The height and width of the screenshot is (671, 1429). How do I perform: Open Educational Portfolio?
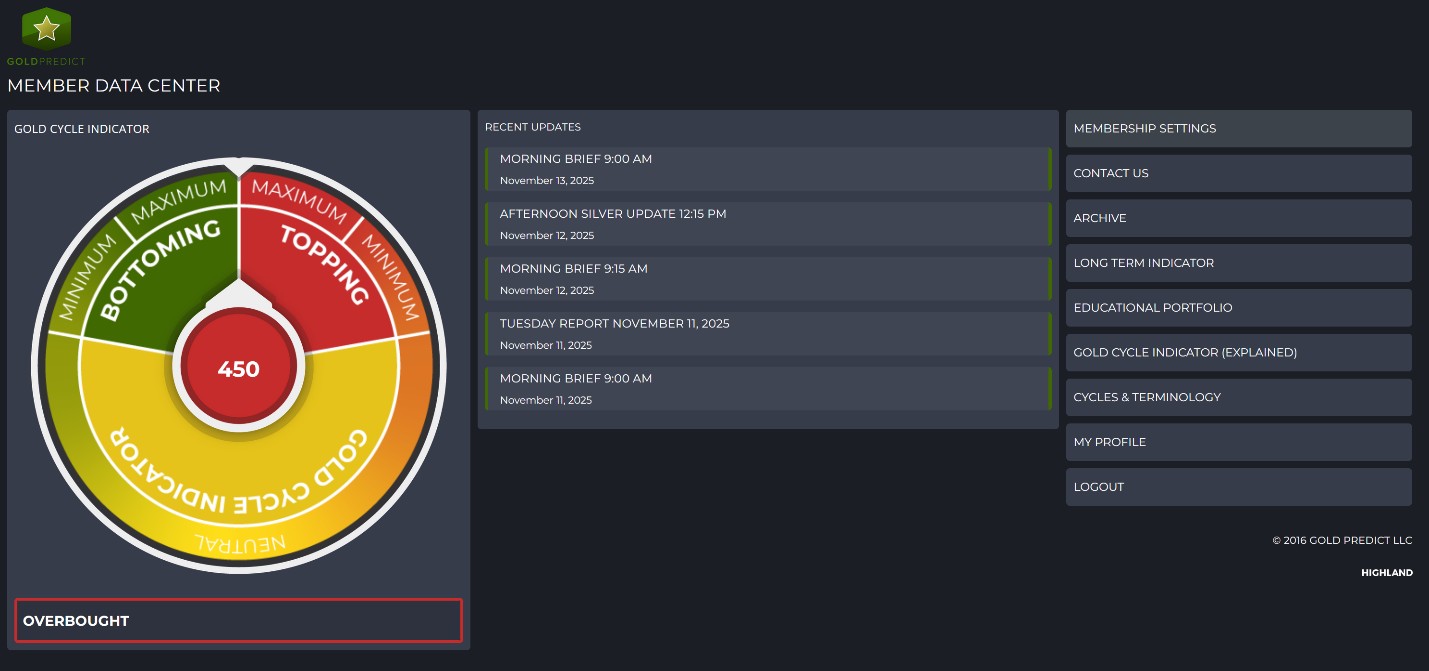point(1238,308)
